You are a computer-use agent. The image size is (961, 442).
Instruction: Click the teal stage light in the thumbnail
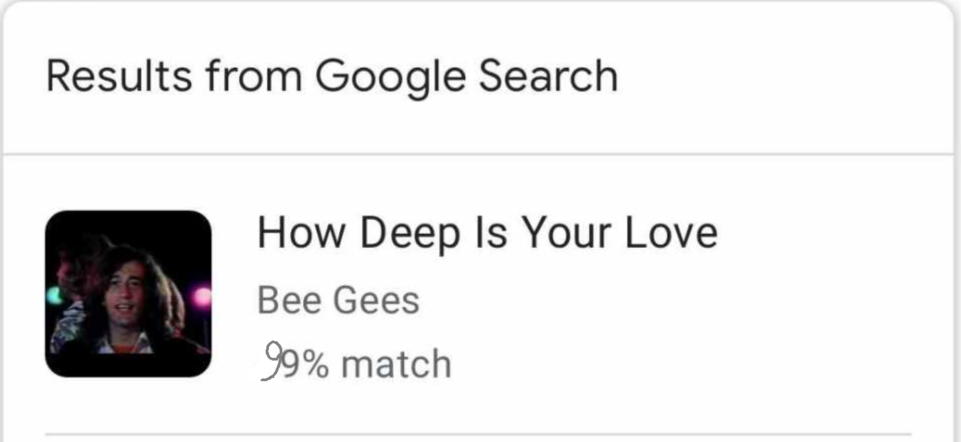click(54, 295)
